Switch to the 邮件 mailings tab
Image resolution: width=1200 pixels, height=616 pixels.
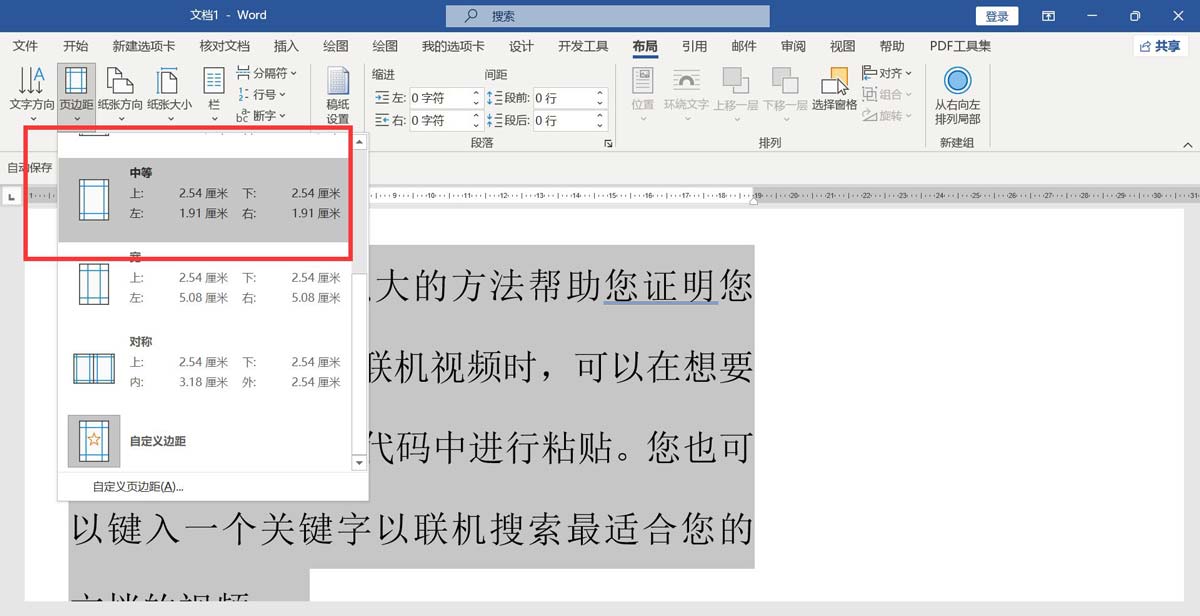click(744, 46)
